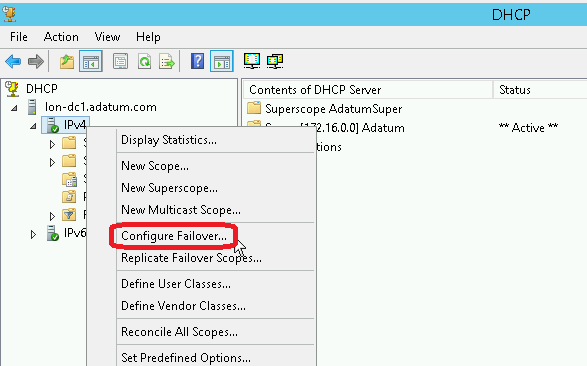587x366 pixels.
Task: Open the Action menu
Action: [x=61, y=37]
